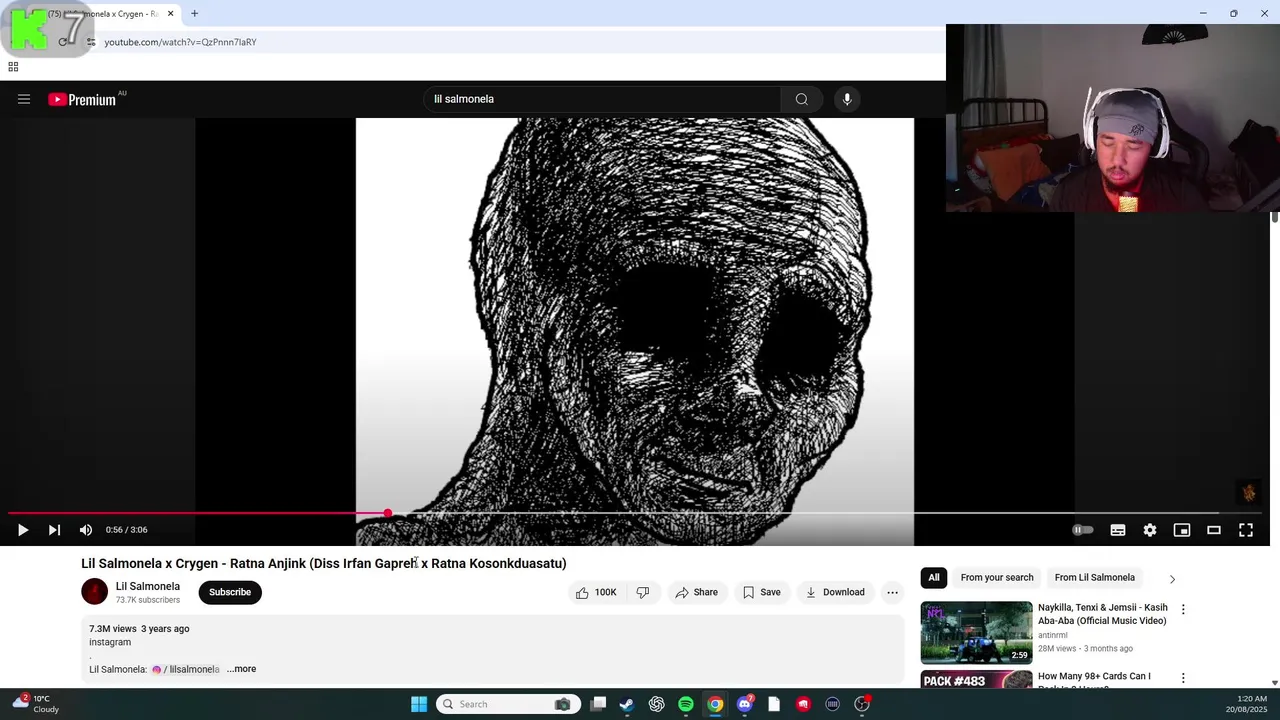Viewport: 1280px width, 720px height.
Task: Skip to the next video
Action: tap(54, 530)
